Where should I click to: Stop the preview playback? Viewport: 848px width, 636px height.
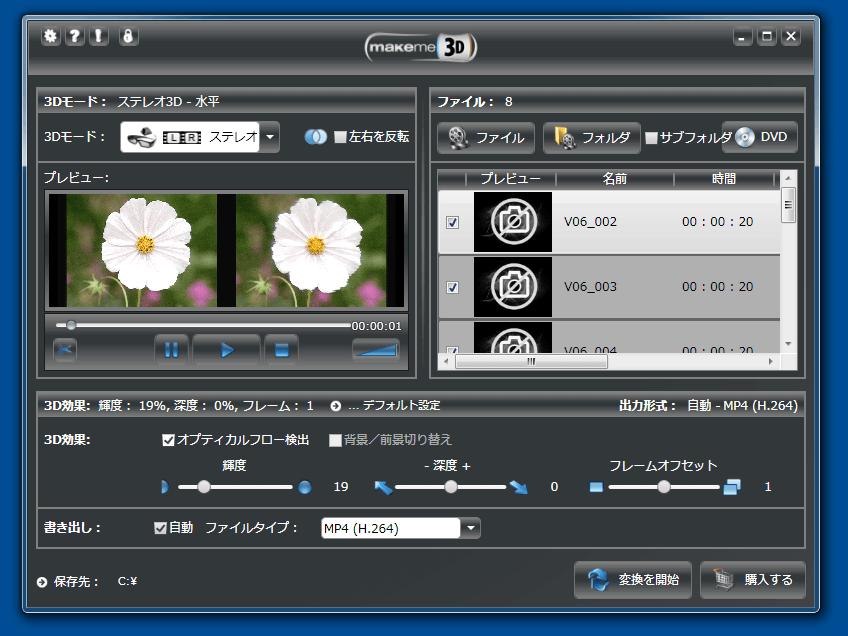pos(281,350)
